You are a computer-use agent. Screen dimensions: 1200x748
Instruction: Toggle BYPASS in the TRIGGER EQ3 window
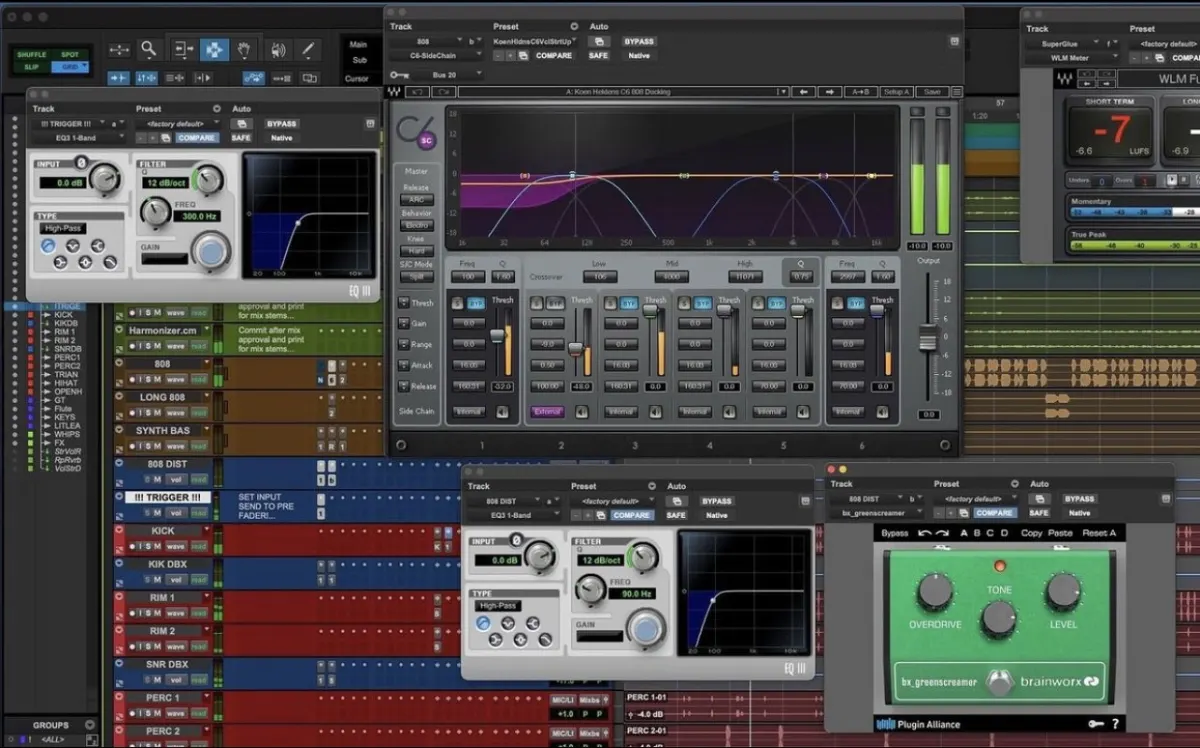pos(282,124)
